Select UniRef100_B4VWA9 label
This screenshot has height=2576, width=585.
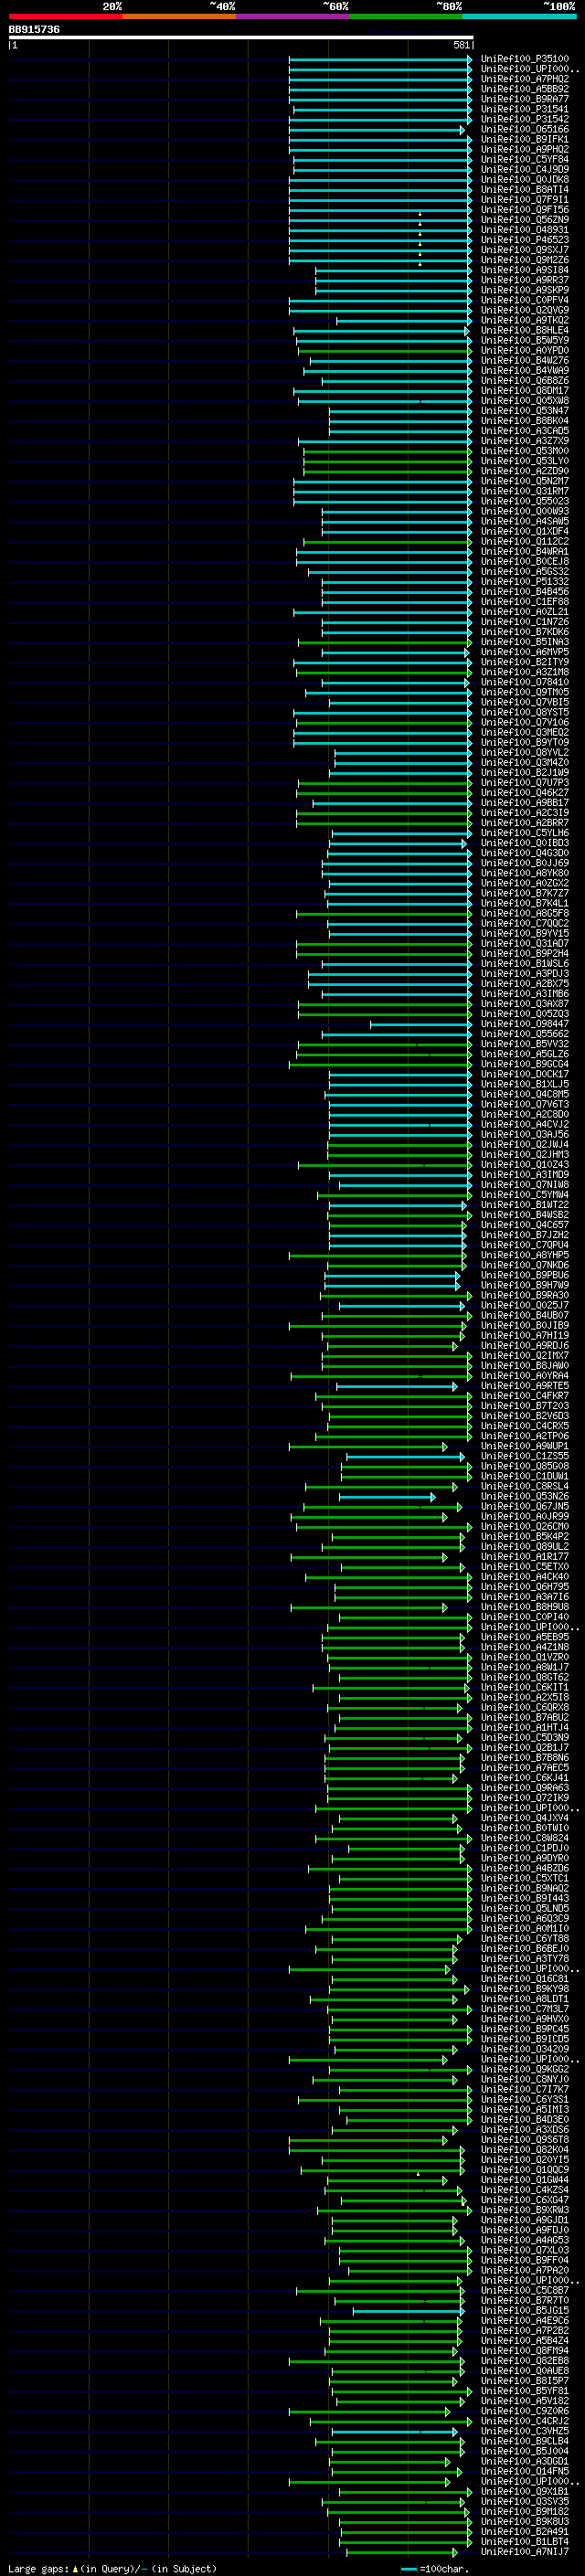[525, 370]
